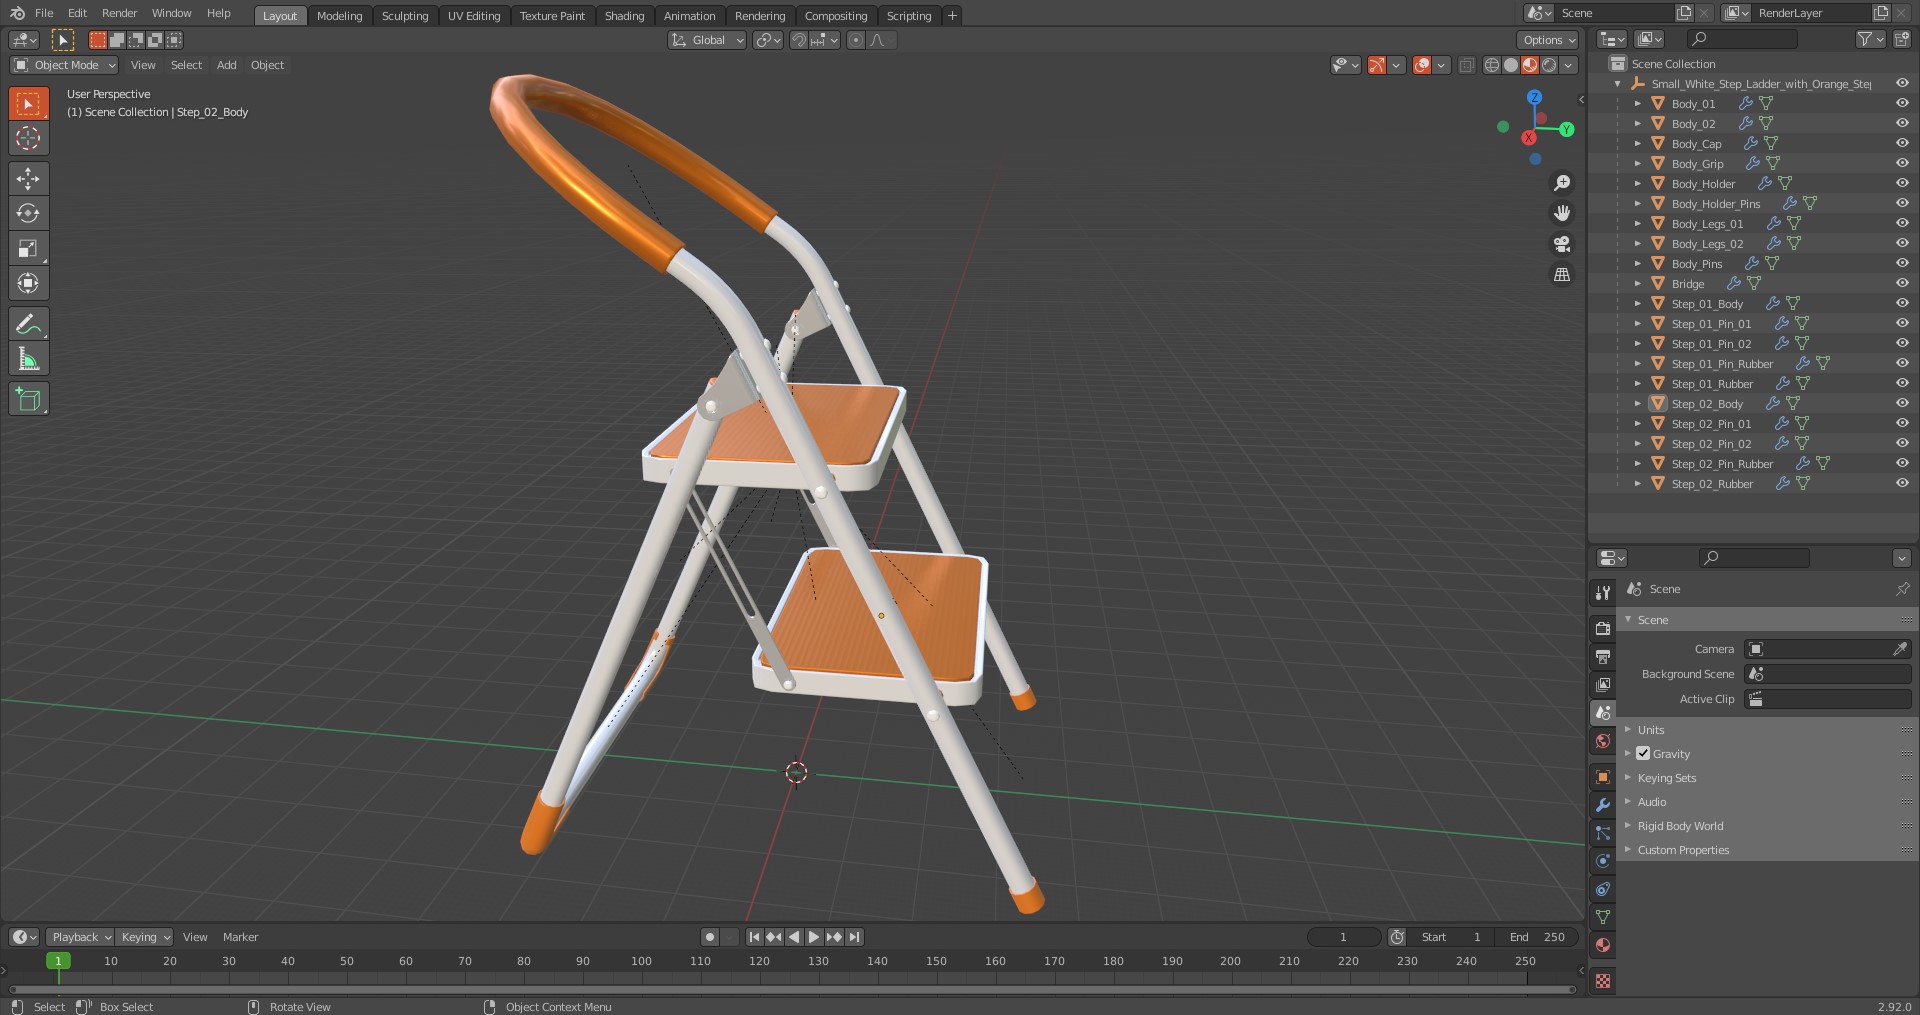The height and width of the screenshot is (1015, 1920).
Task: Open the Physics properties tab
Action: tap(1603, 861)
